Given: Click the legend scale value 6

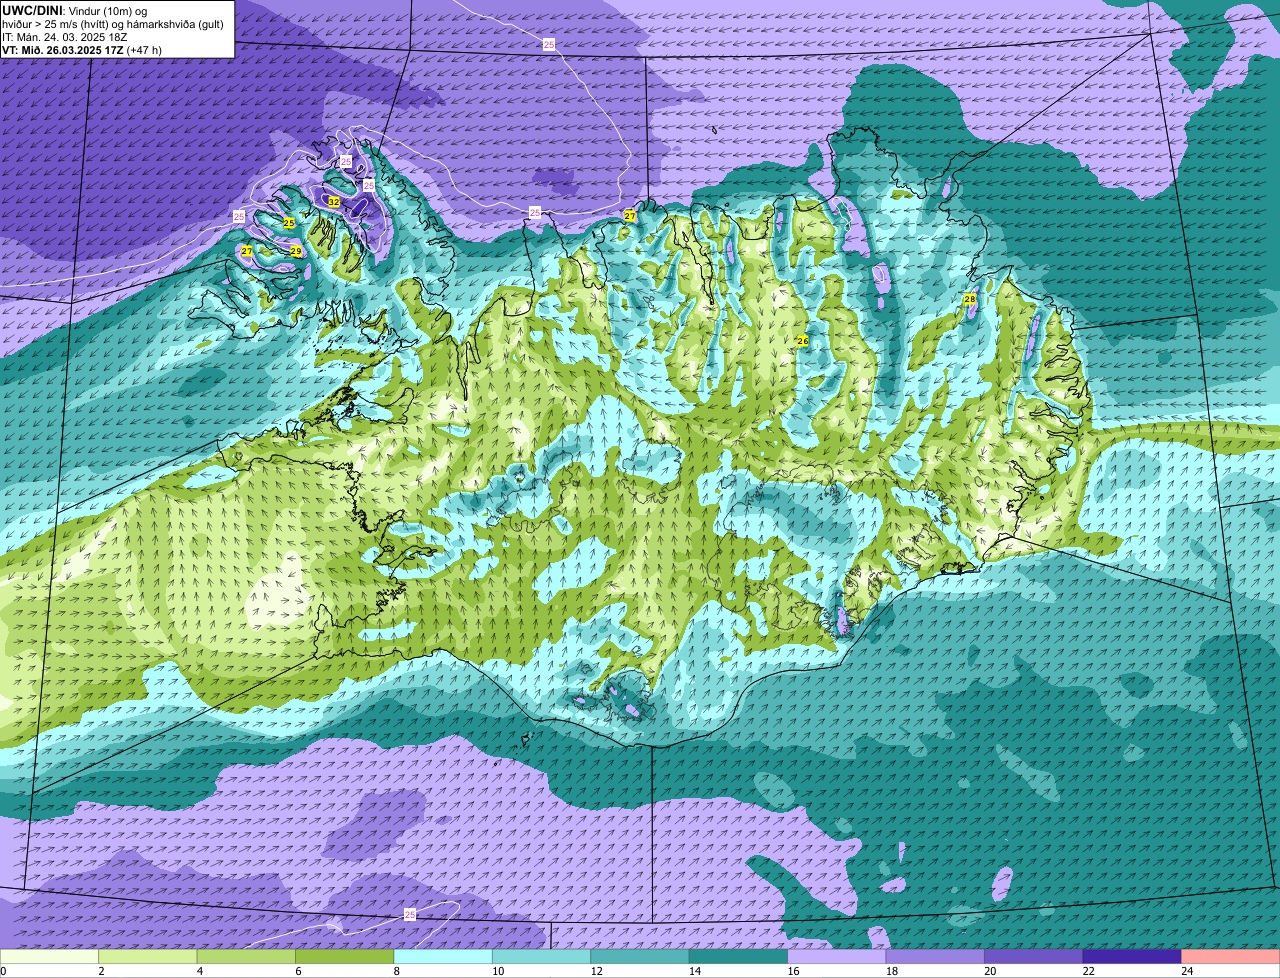Looking at the screenshot, I should point(298,971).
